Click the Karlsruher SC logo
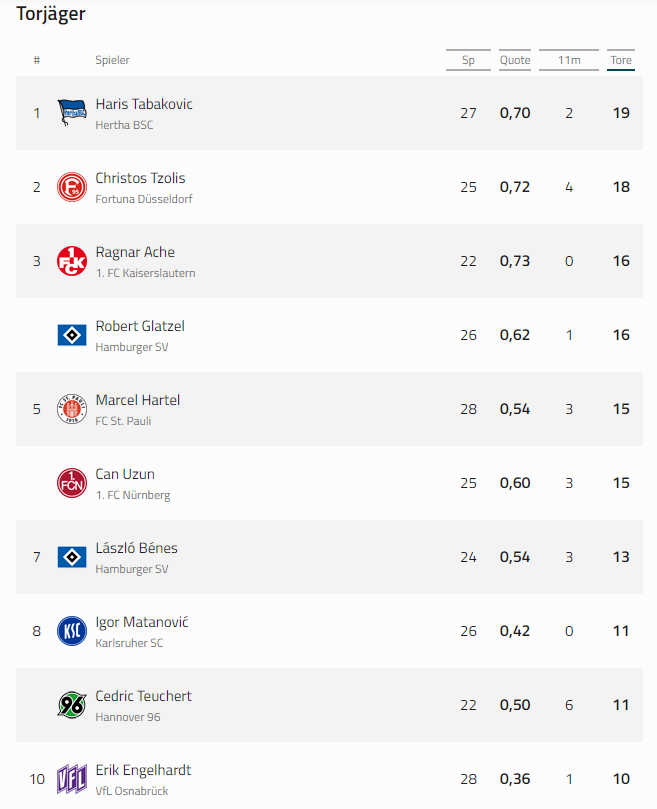The image size is (657, 809). click(72, 630)
